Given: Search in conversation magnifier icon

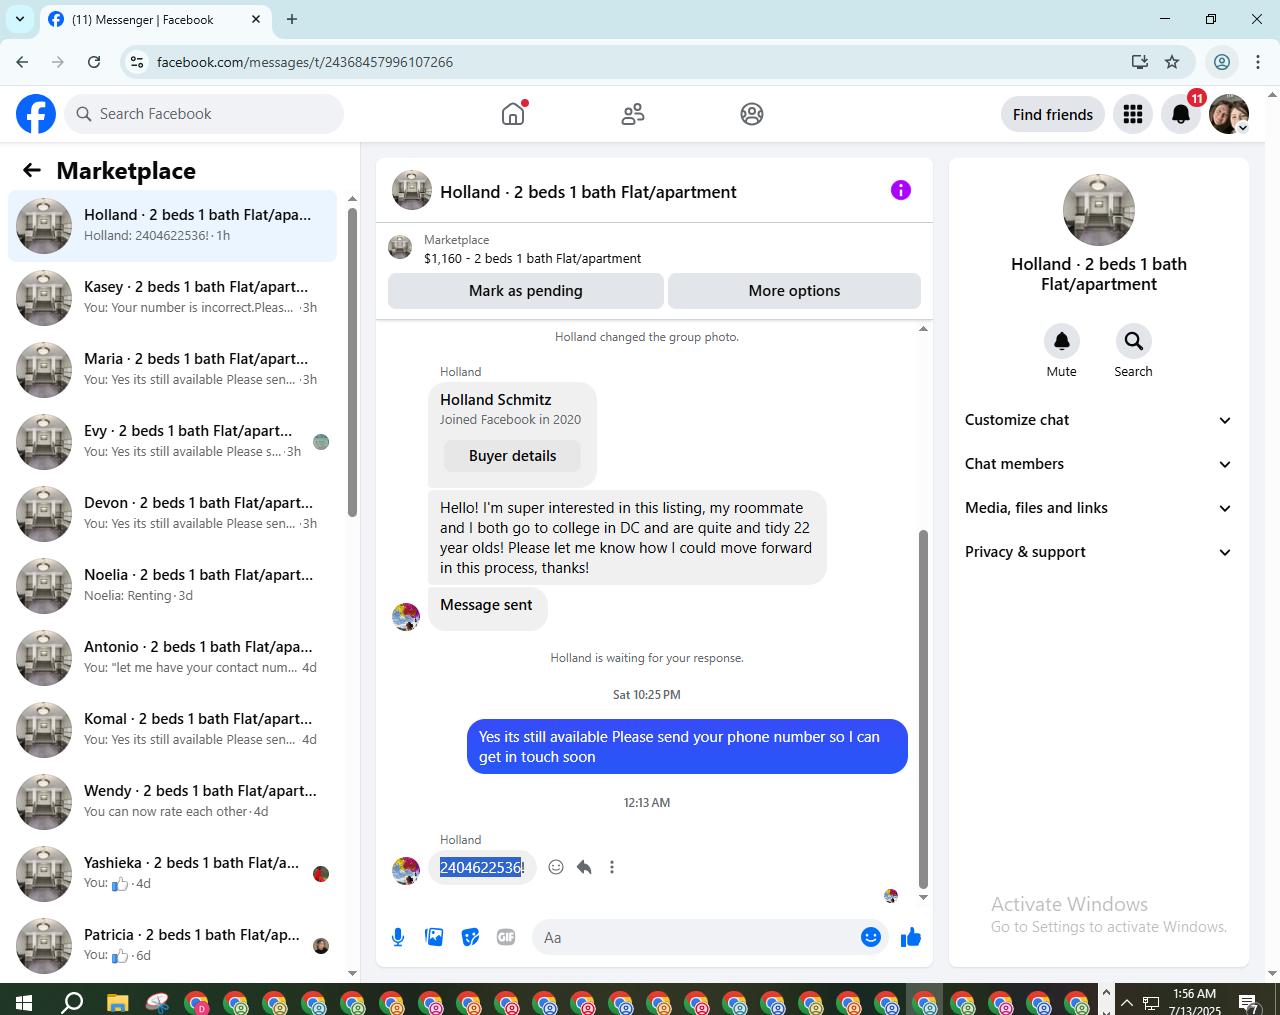Looking at the screenshot, I should point(1134,341).
